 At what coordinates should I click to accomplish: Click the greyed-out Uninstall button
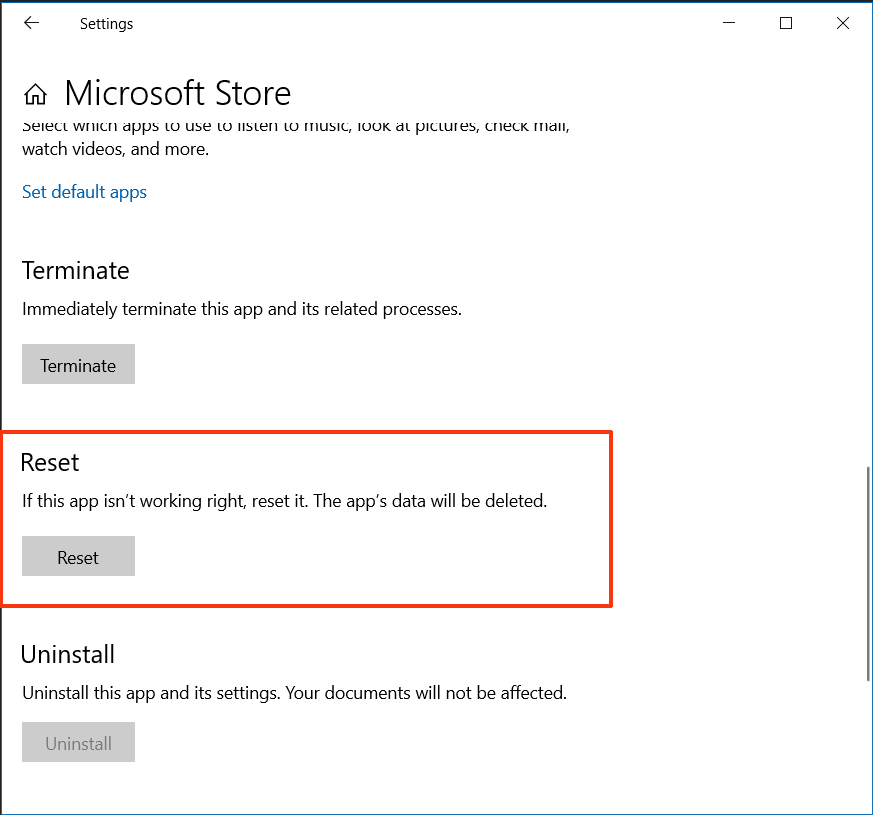79,742
